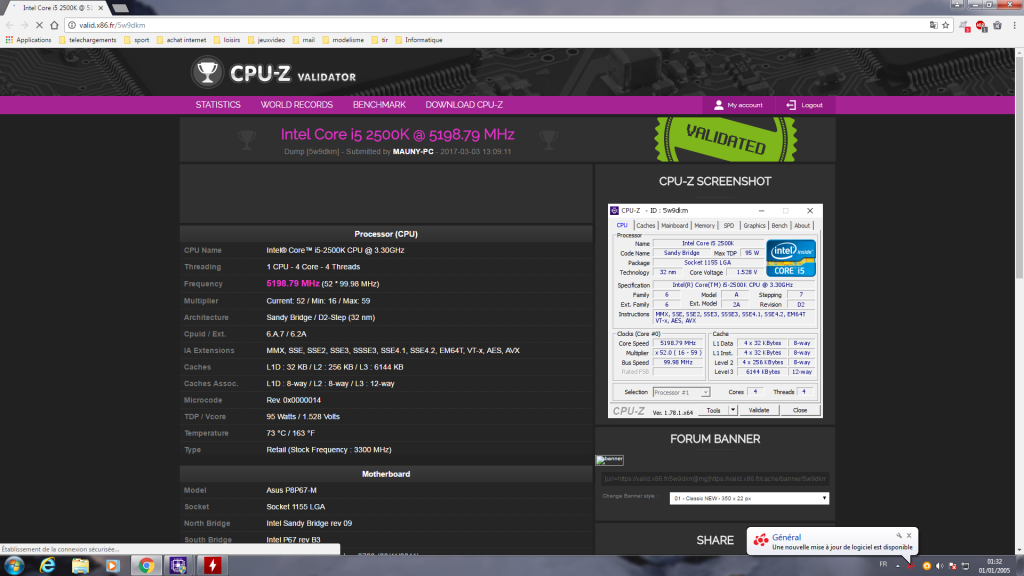Select the Graphics tab in CPU-Z screenshot

pos(754,225)
